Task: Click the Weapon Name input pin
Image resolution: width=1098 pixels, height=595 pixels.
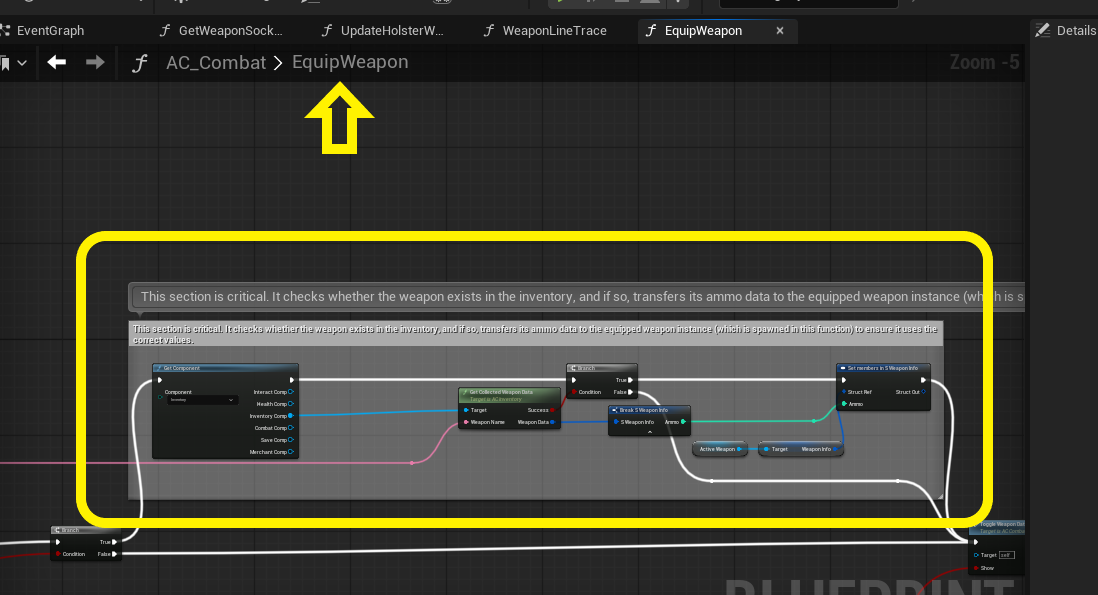Action: pyautogui.click(x=466, y=422)
